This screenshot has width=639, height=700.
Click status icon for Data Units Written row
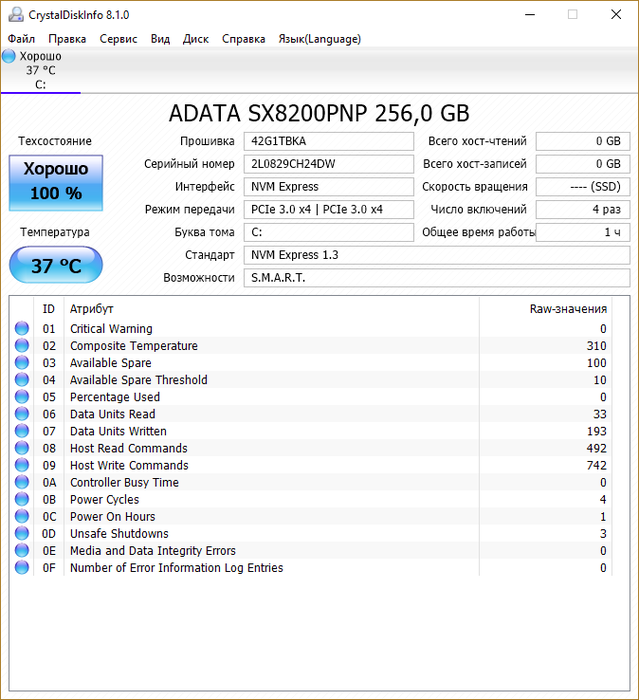[x=22, y=430]
